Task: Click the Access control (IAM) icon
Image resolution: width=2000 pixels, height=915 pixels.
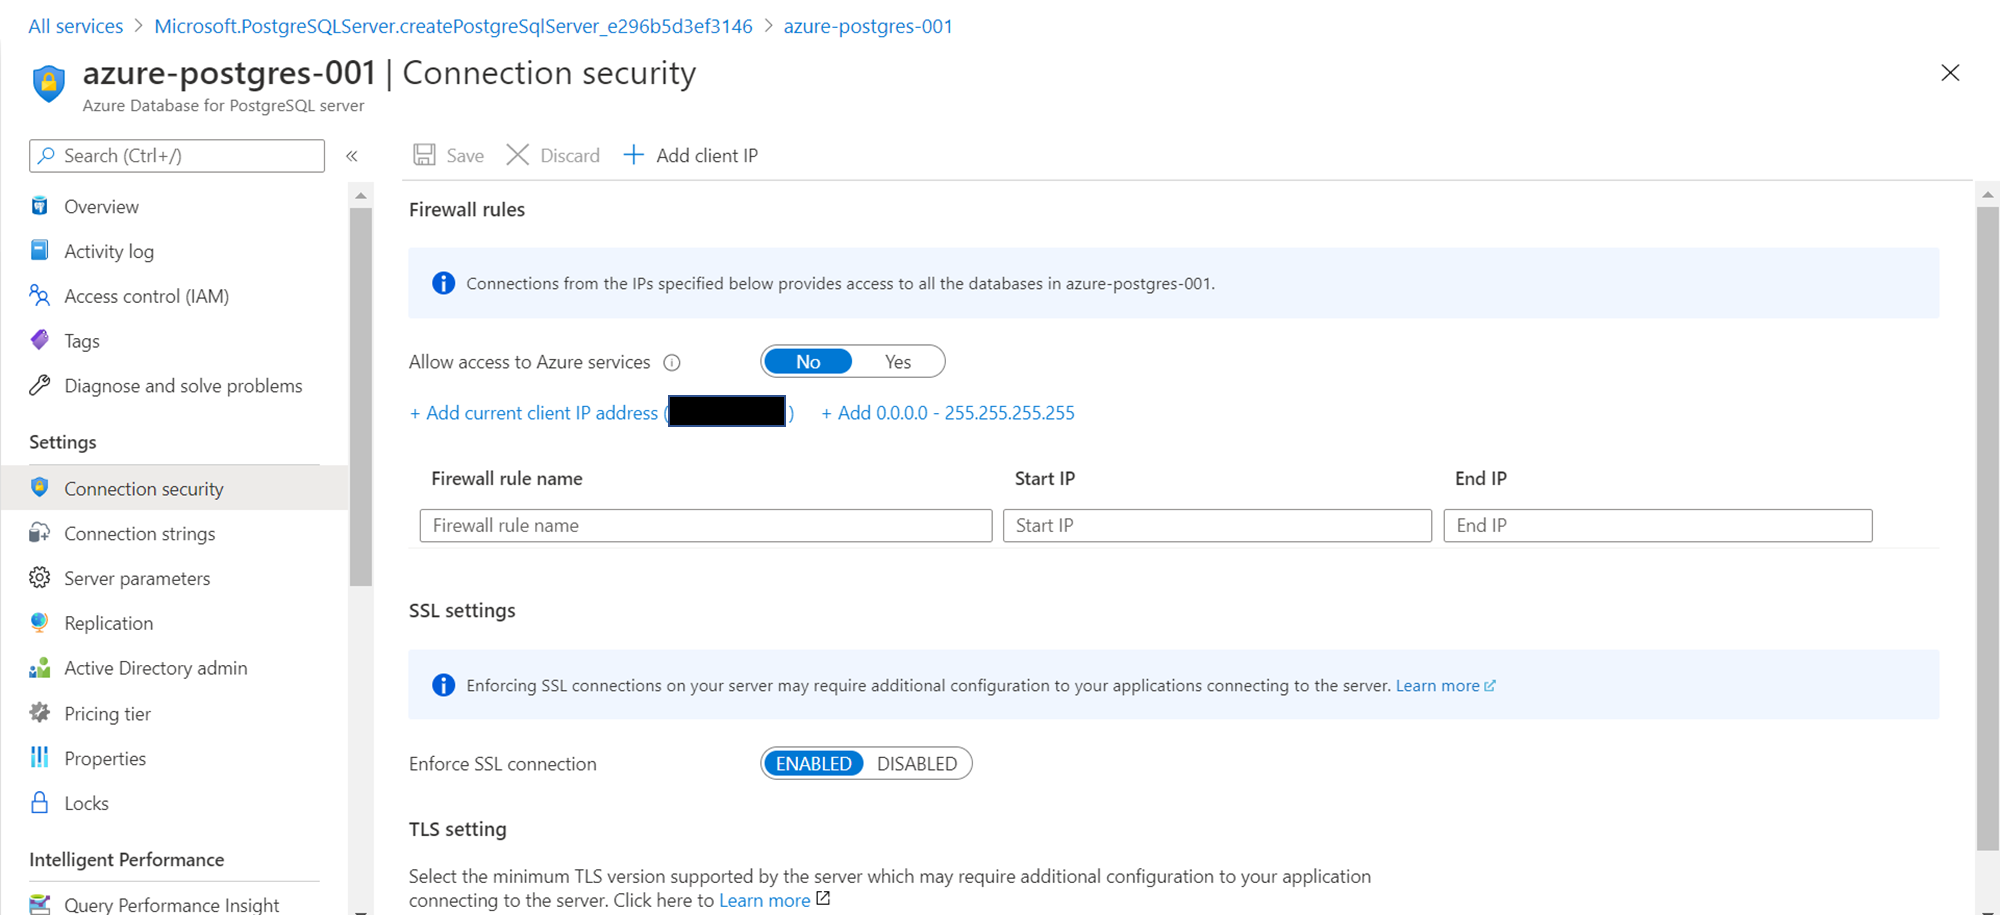Action: click(40, 296)
